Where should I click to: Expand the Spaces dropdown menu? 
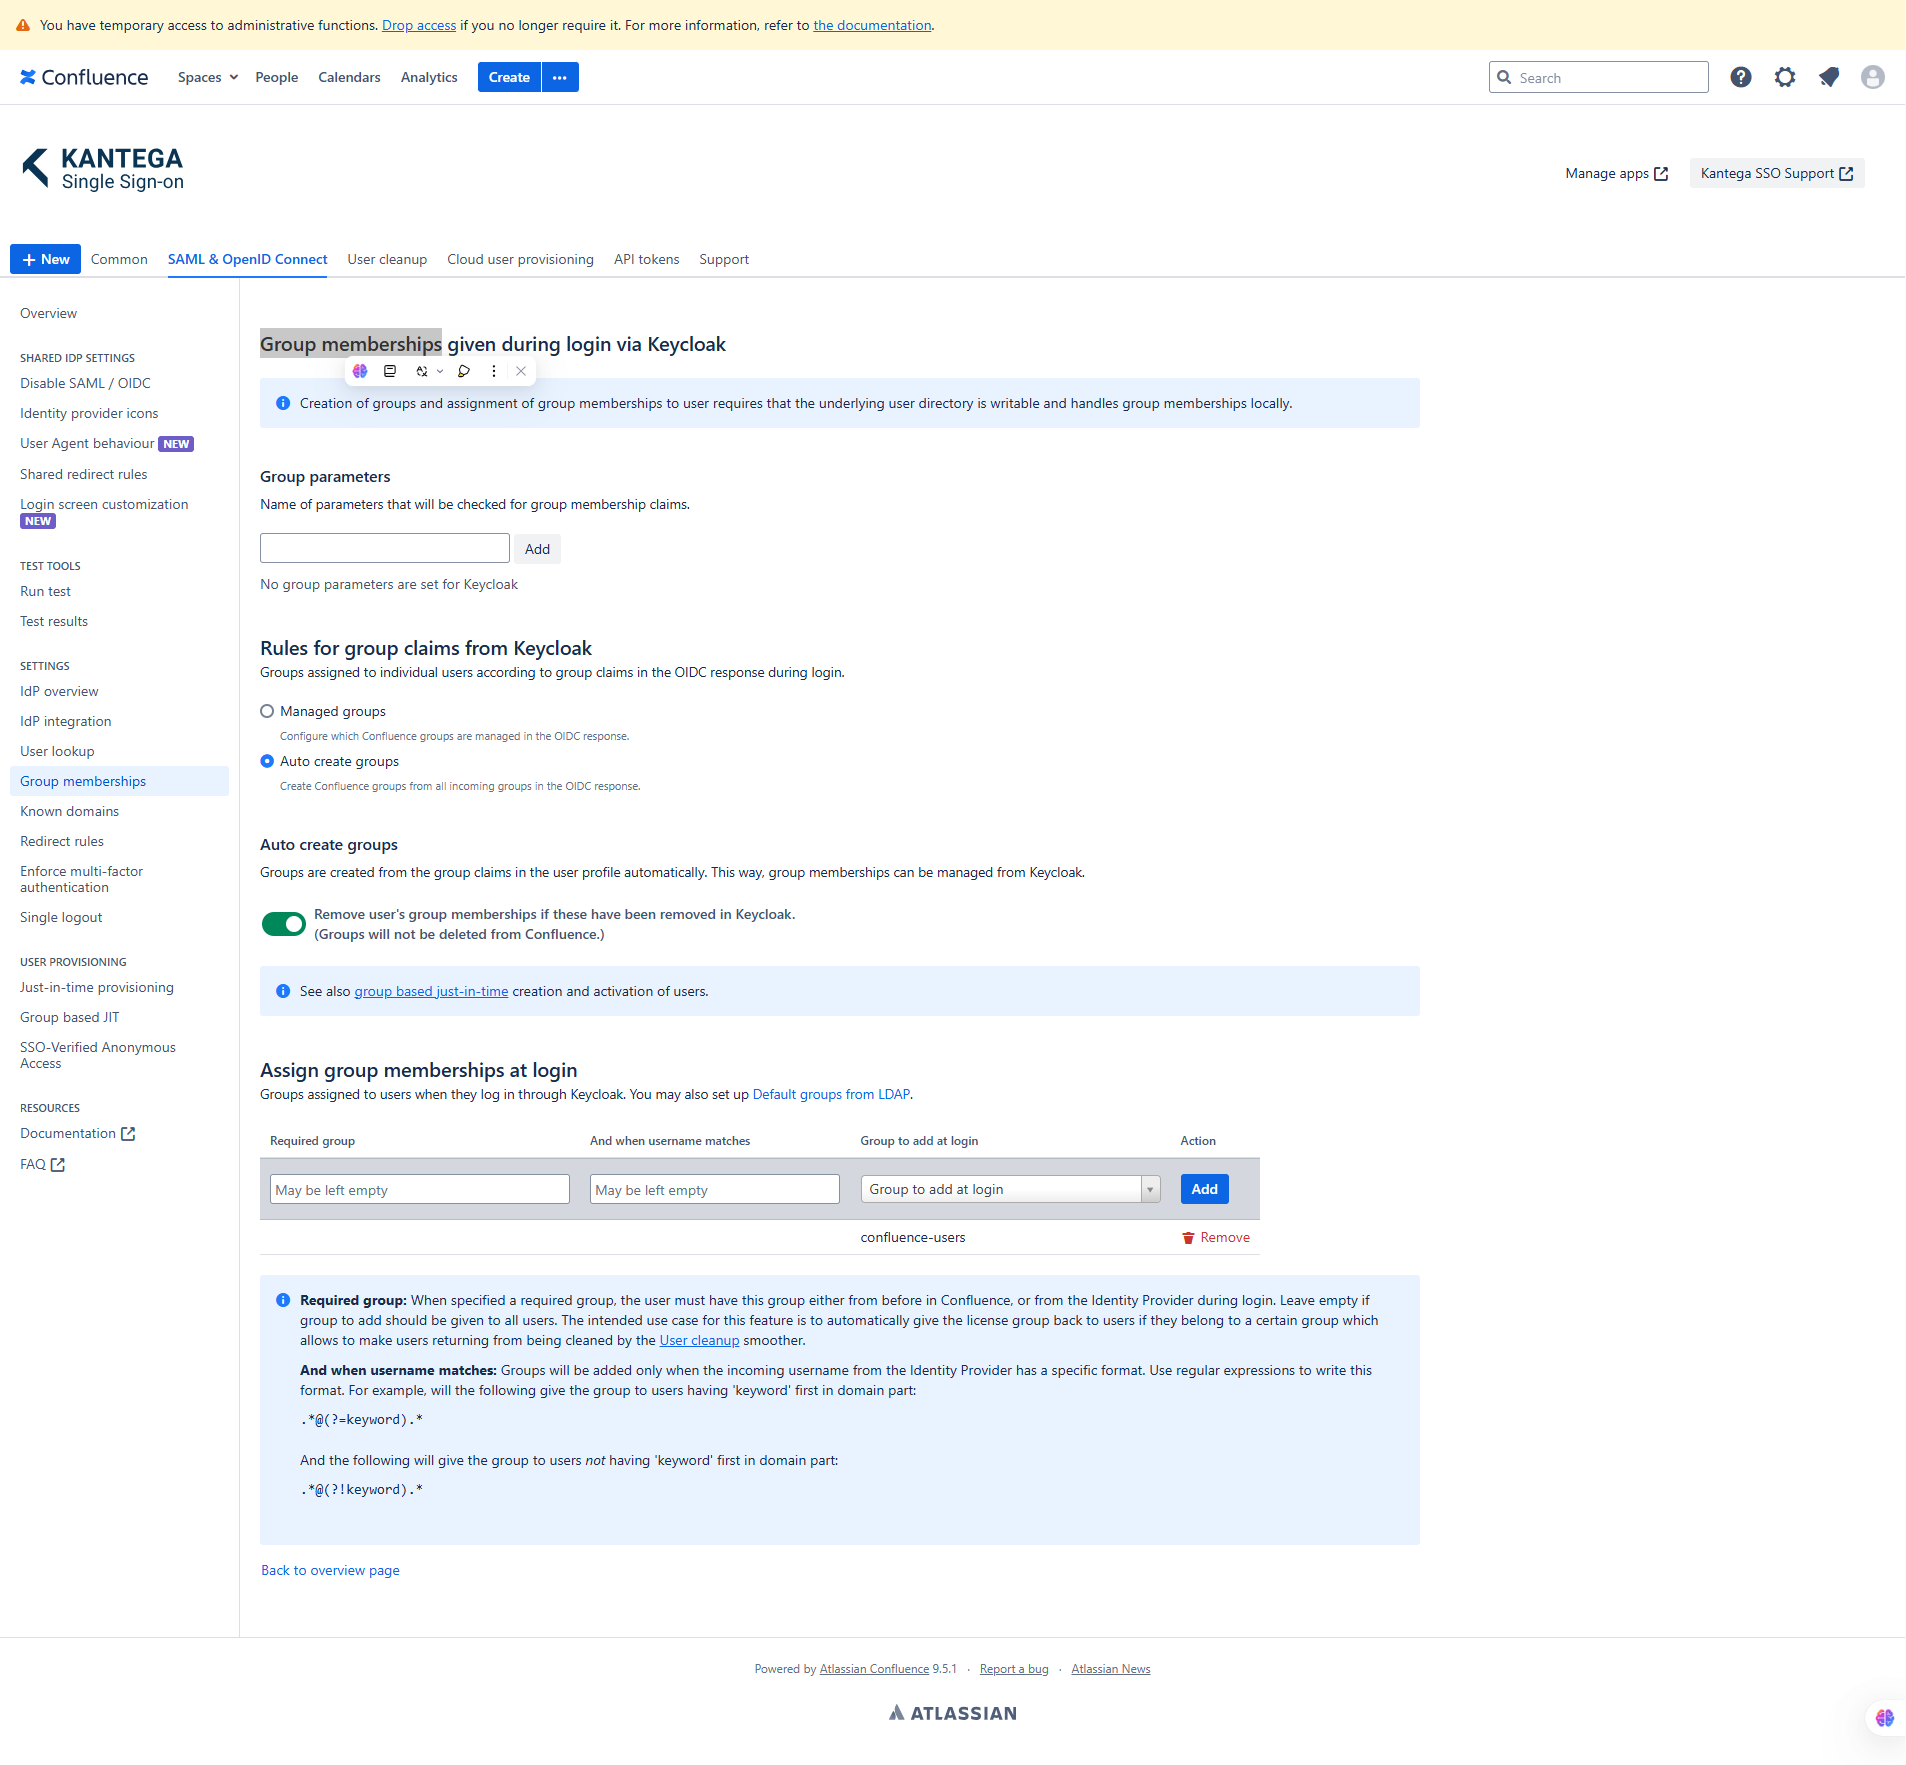pos(207,77)
